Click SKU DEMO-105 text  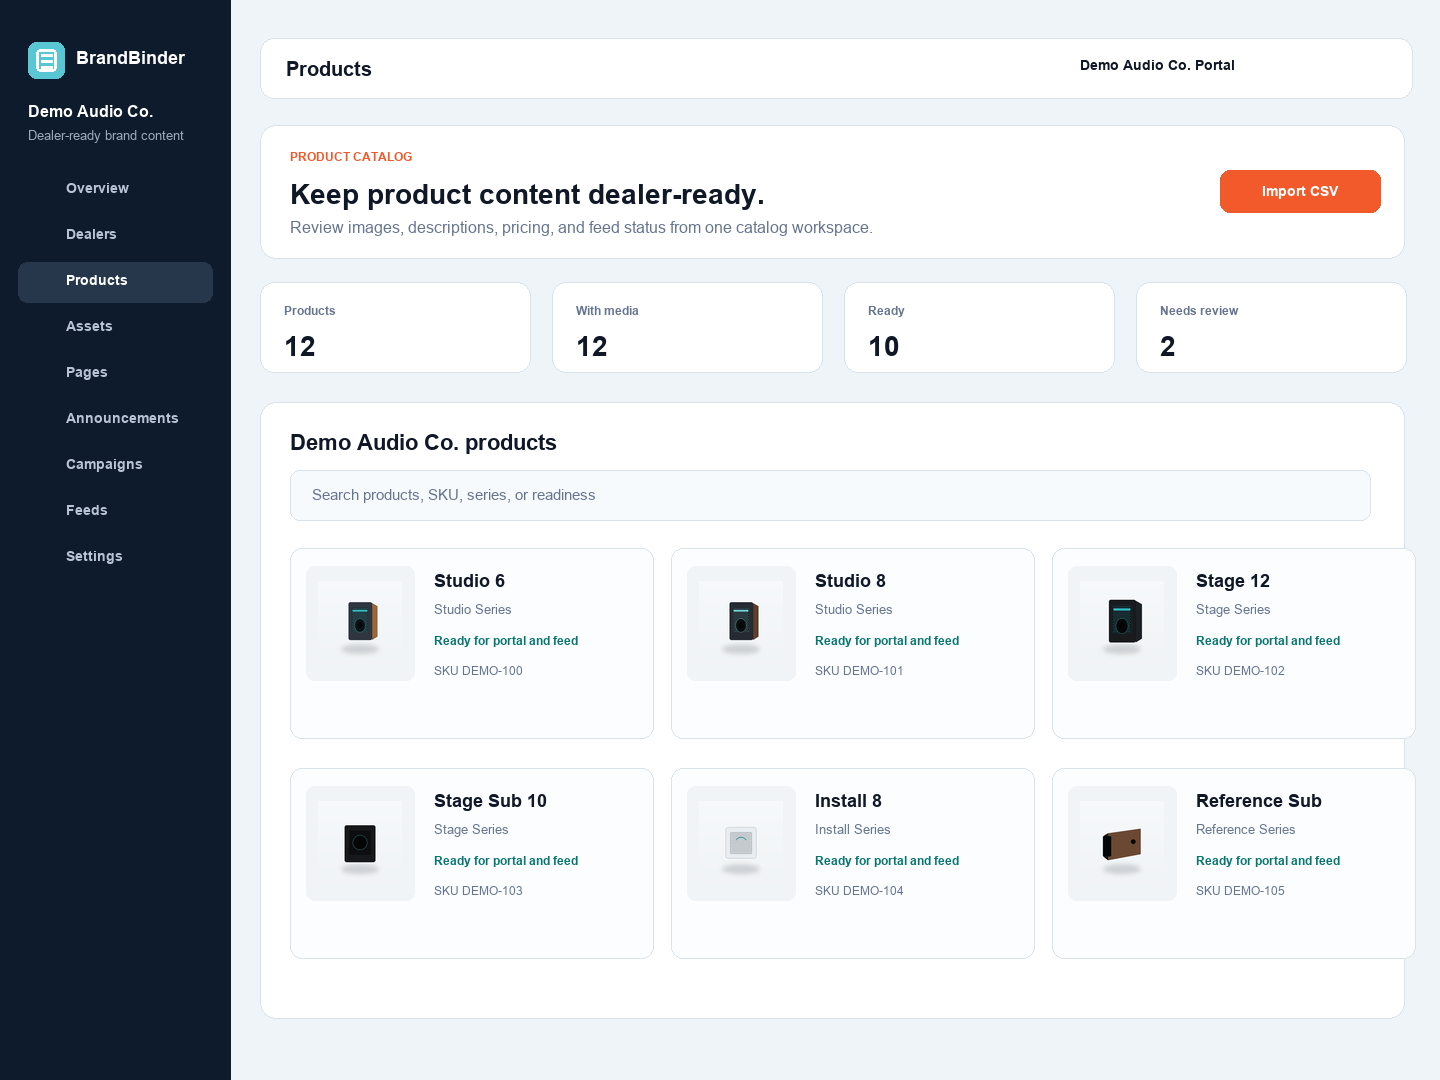pos(1240,891)
